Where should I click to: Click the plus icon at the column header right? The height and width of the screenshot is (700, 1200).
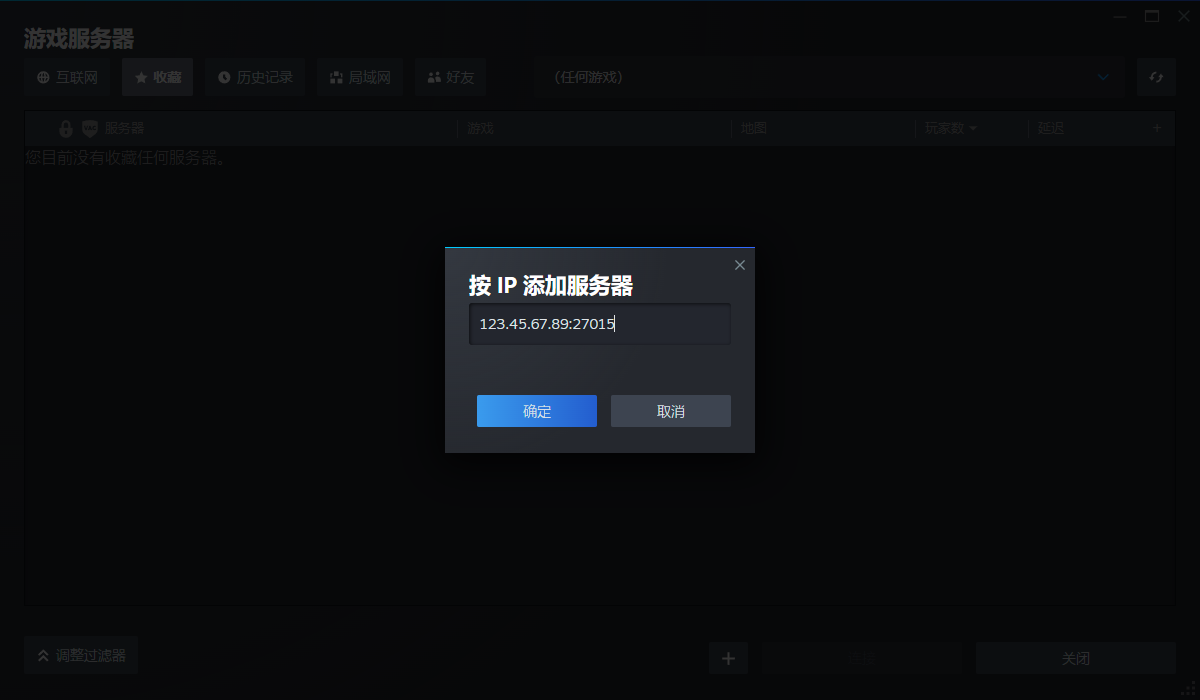(1157, 128)
